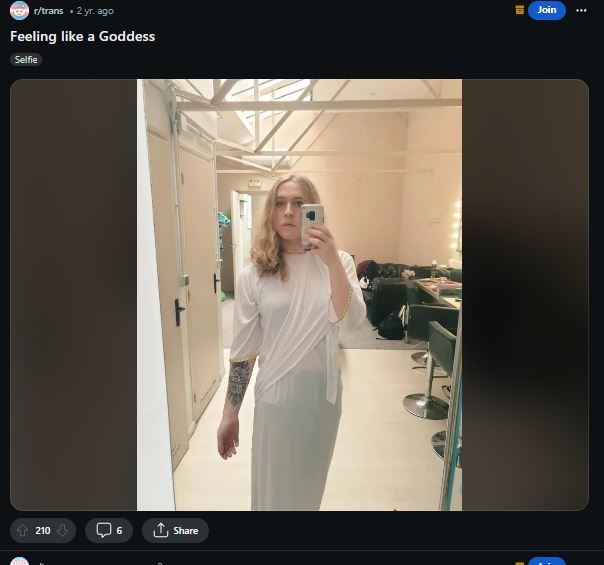This screenshot has height=565, width=604.
Task: Click the archived post box icon
Action: [520, 10]
